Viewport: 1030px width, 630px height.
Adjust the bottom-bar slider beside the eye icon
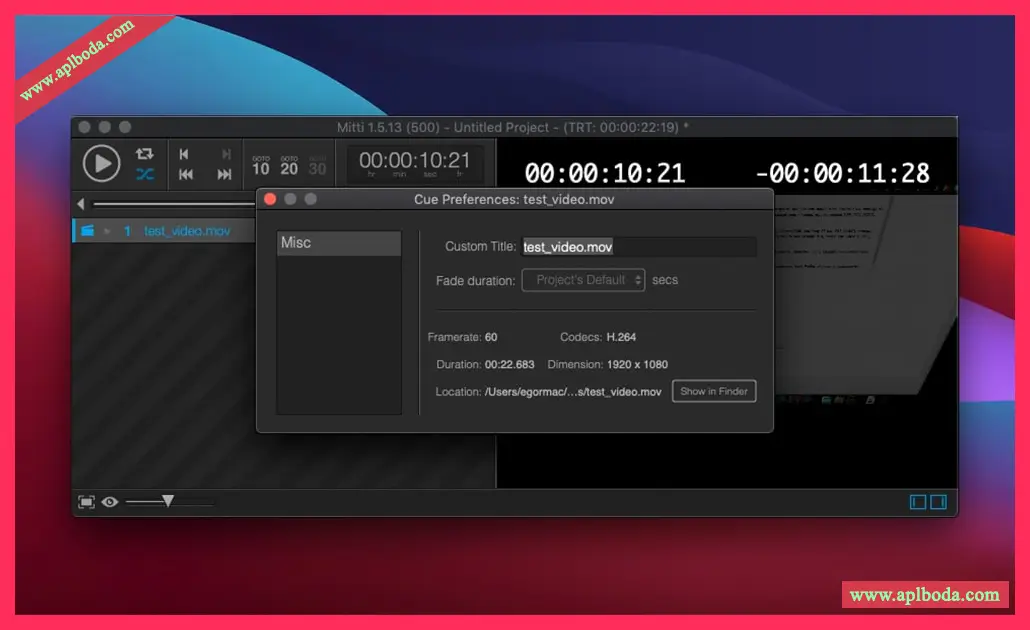point(169,502)
